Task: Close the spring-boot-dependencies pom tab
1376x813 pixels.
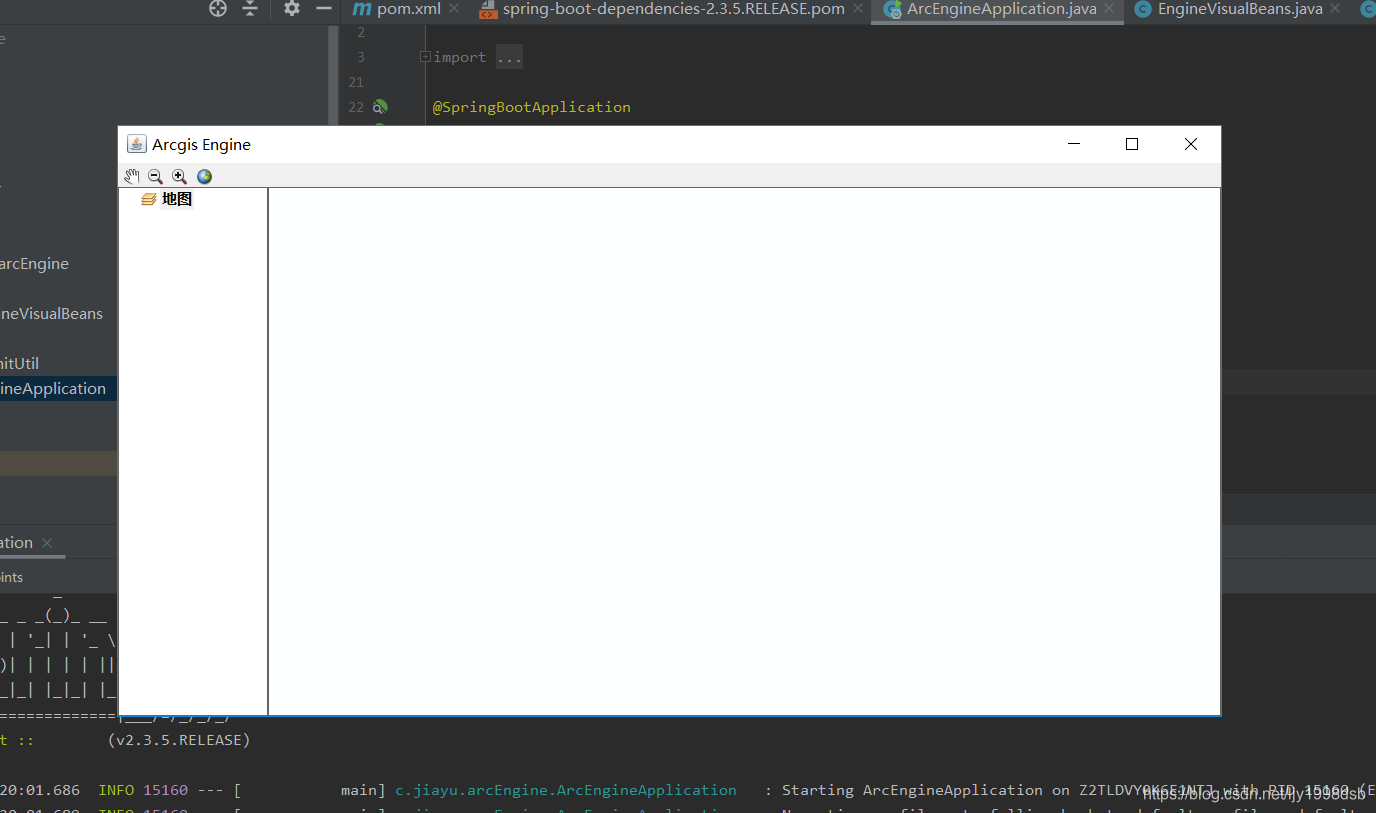Action: pyautogui.click(x=858, y=9)
